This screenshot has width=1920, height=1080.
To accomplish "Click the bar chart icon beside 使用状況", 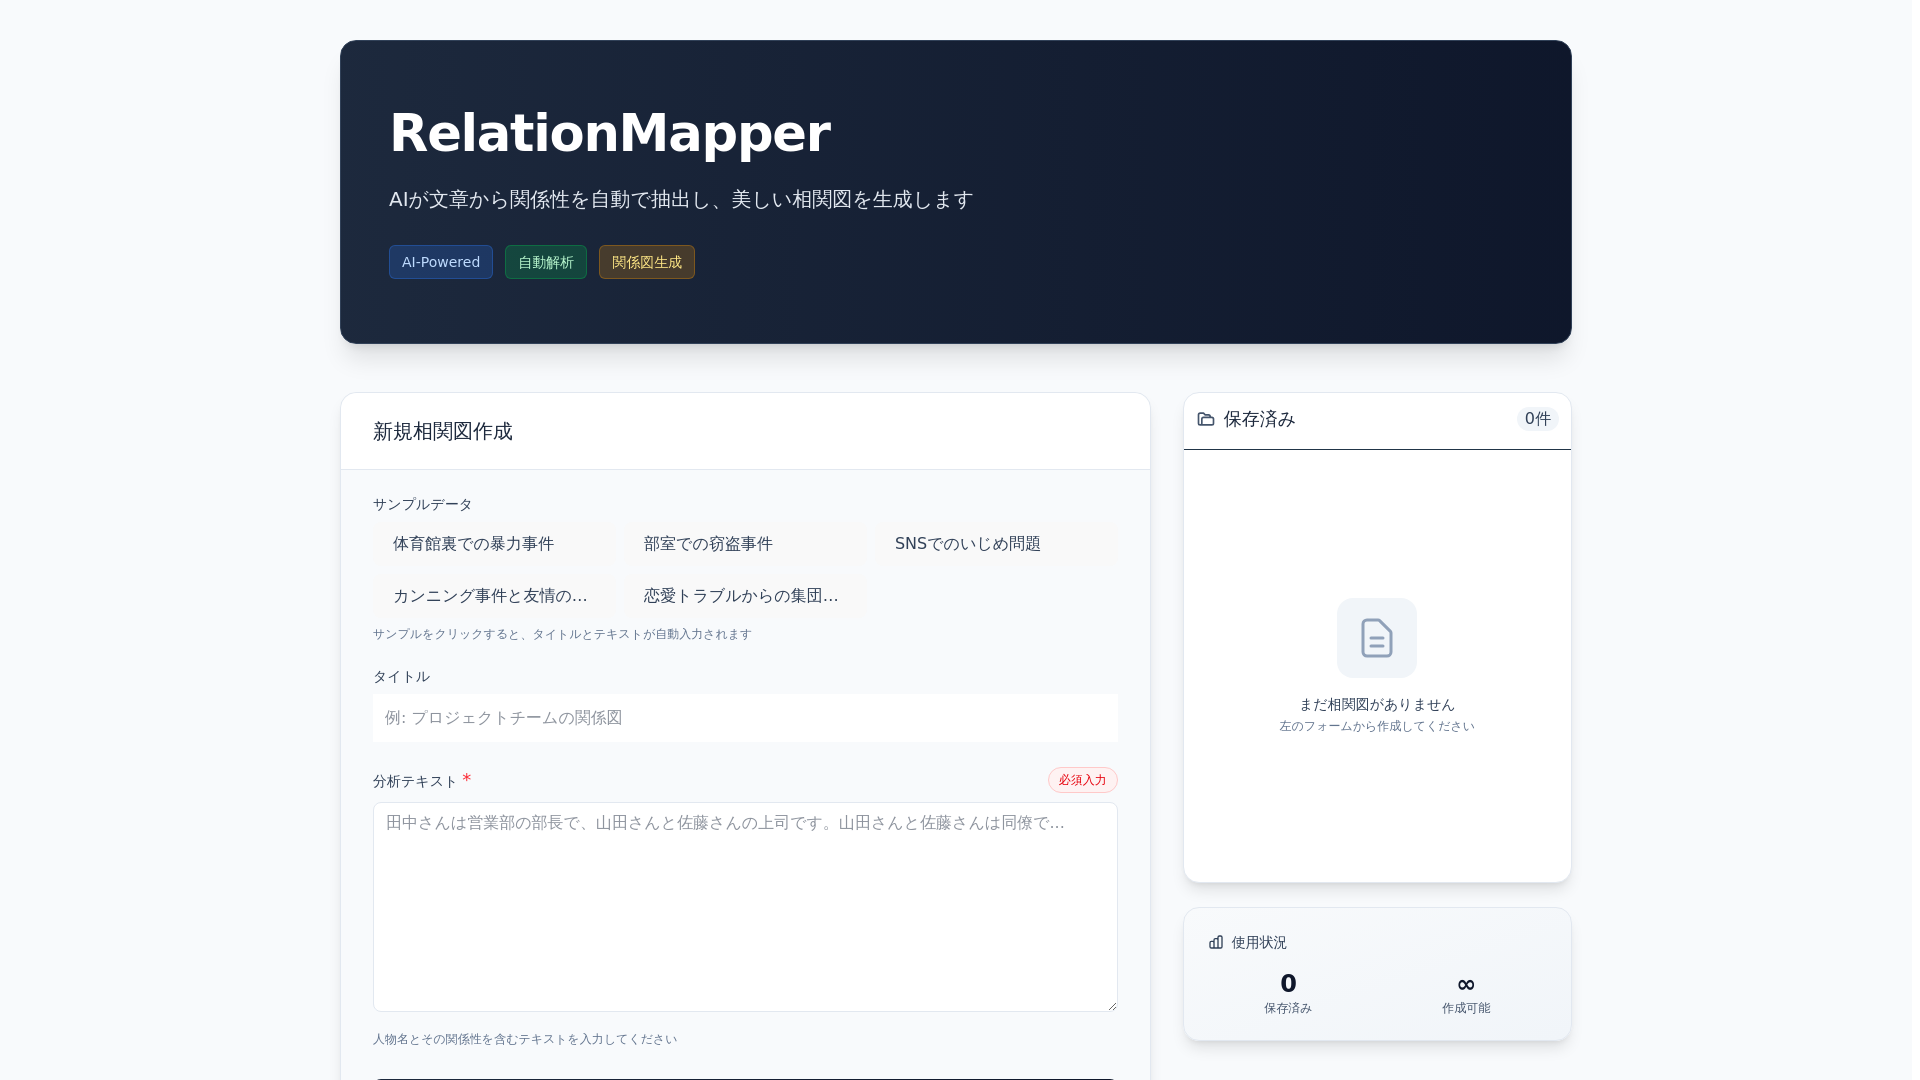I will click(1216, 942).
